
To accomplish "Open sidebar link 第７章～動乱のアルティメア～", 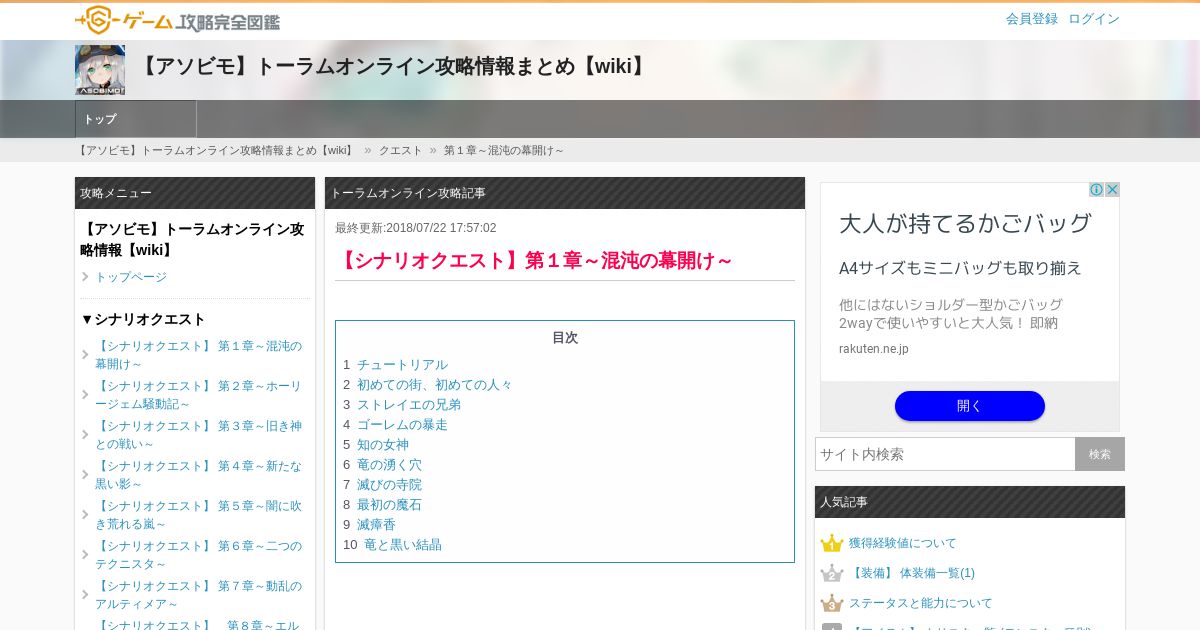I will coord(198,595).
